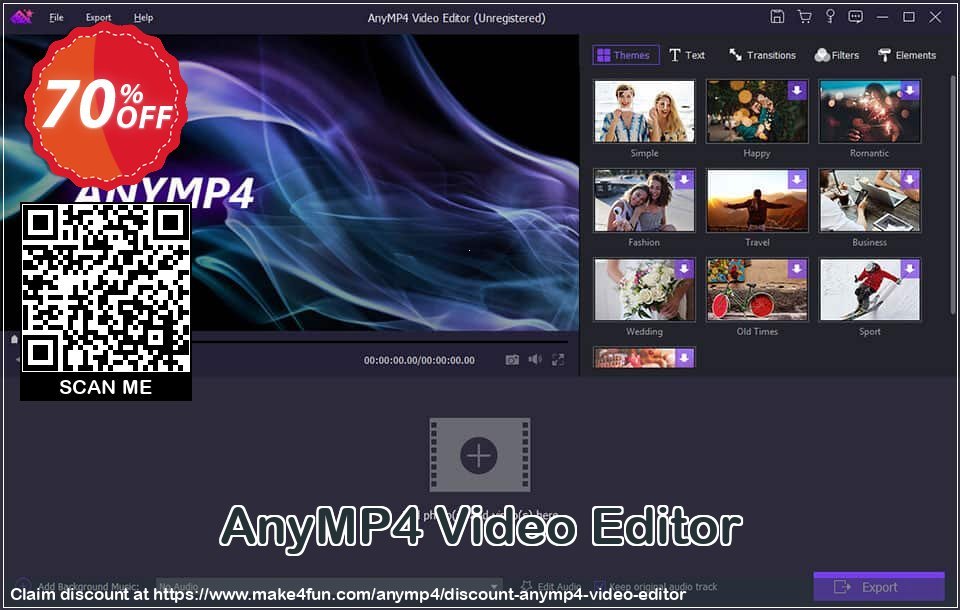Switch to the Elements tab

(x=907, y=55)
